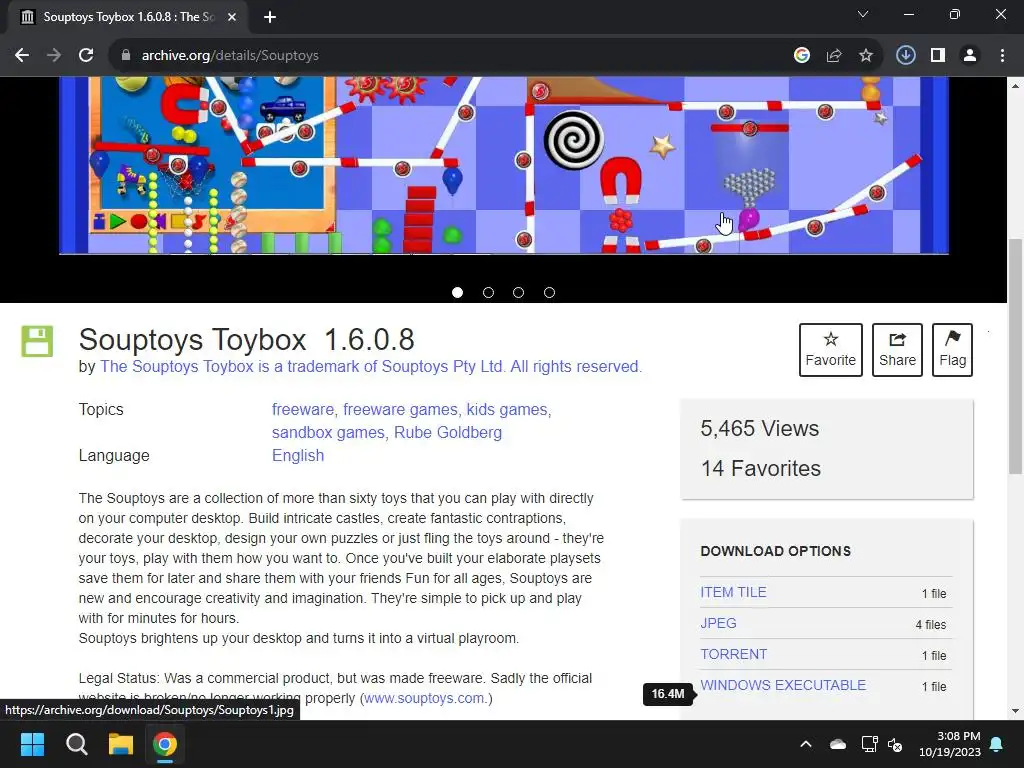
Task: Add item to Favorites
Action: [831, 349]
